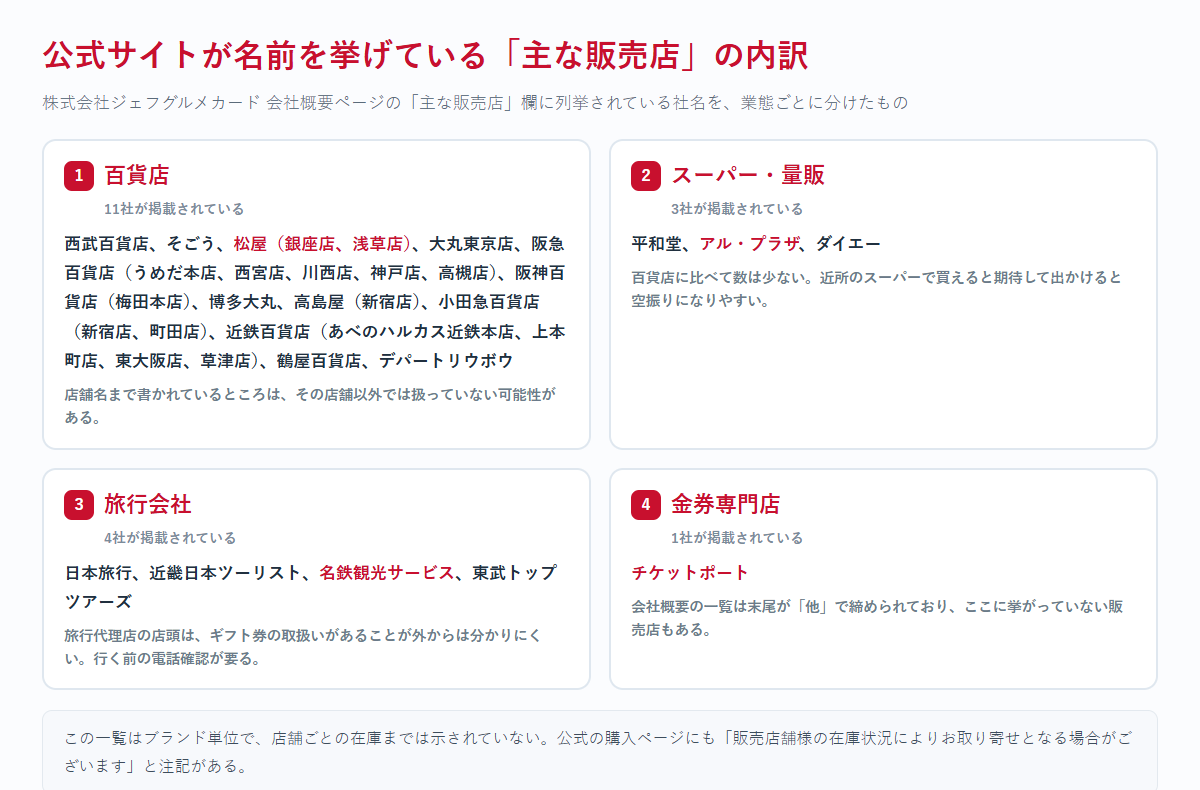Click the number 3 badge beside 旅行会社
Image resolution: width=1200 pixels, height=790 pixels.
(79, 504)
